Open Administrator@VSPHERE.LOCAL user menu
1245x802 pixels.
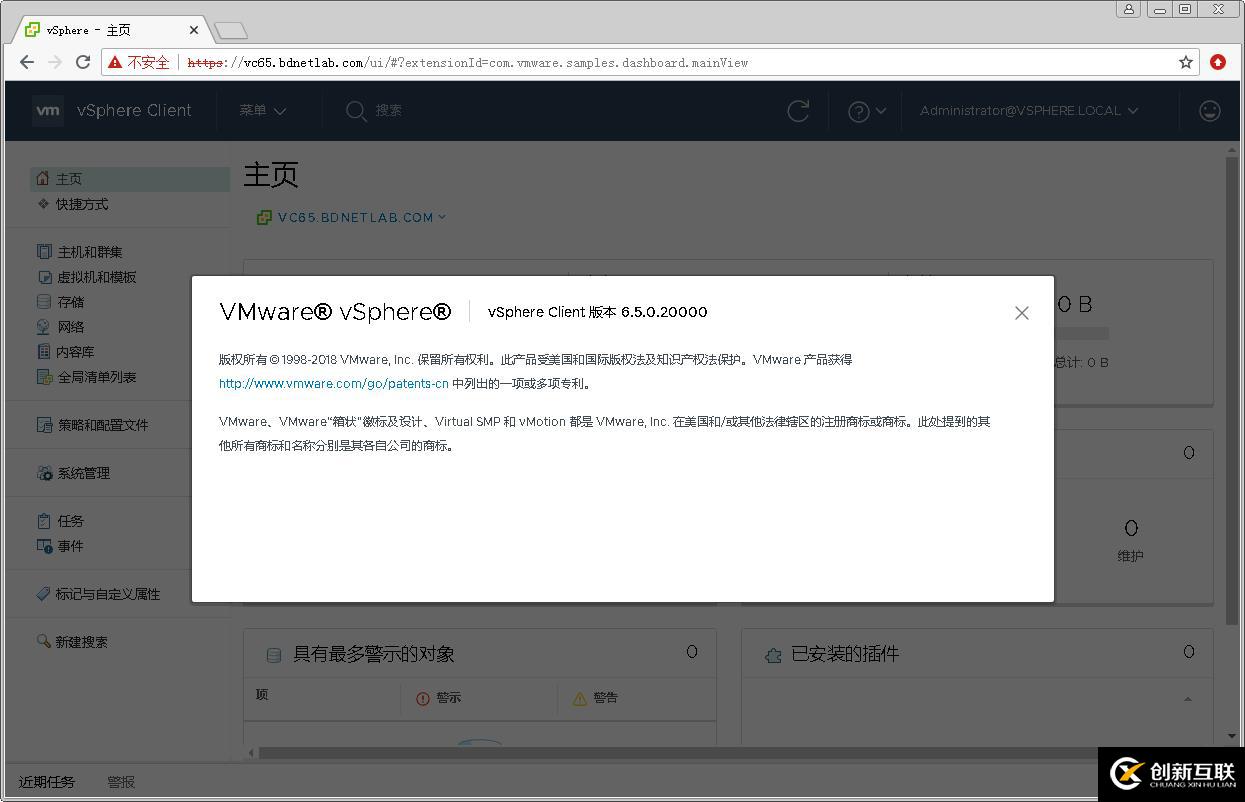coord(1029,111)
